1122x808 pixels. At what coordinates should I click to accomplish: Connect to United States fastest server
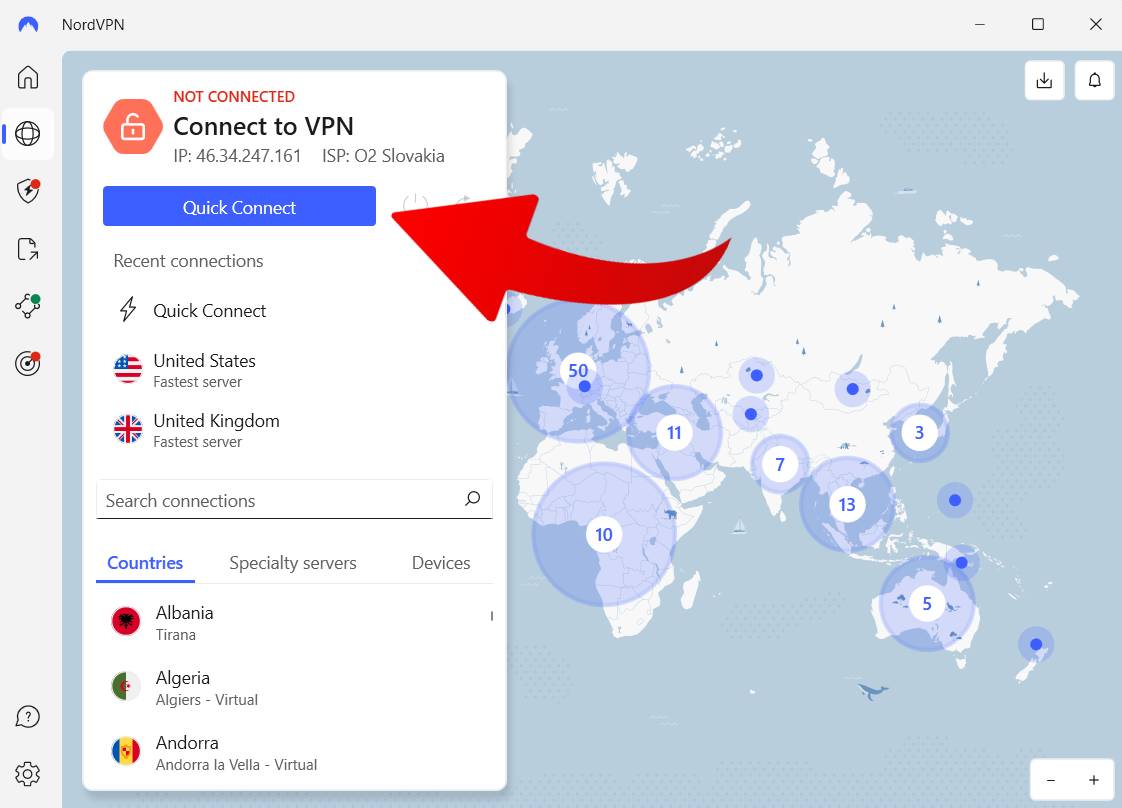tap(295, 370)
